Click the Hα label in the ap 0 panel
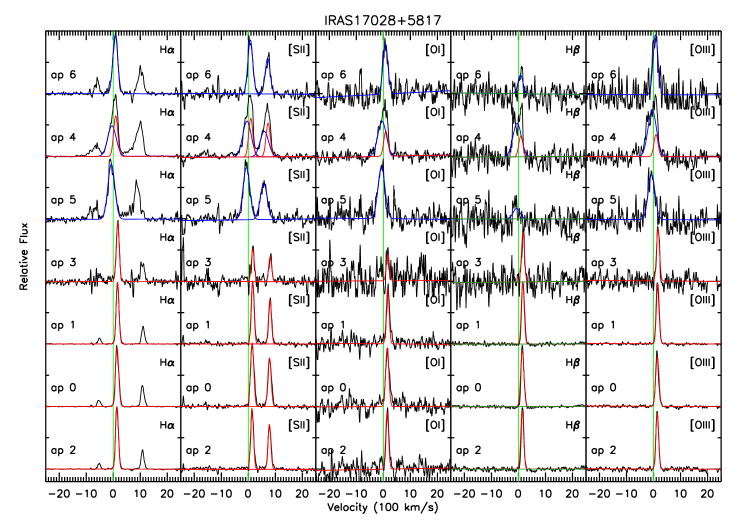 167,362
